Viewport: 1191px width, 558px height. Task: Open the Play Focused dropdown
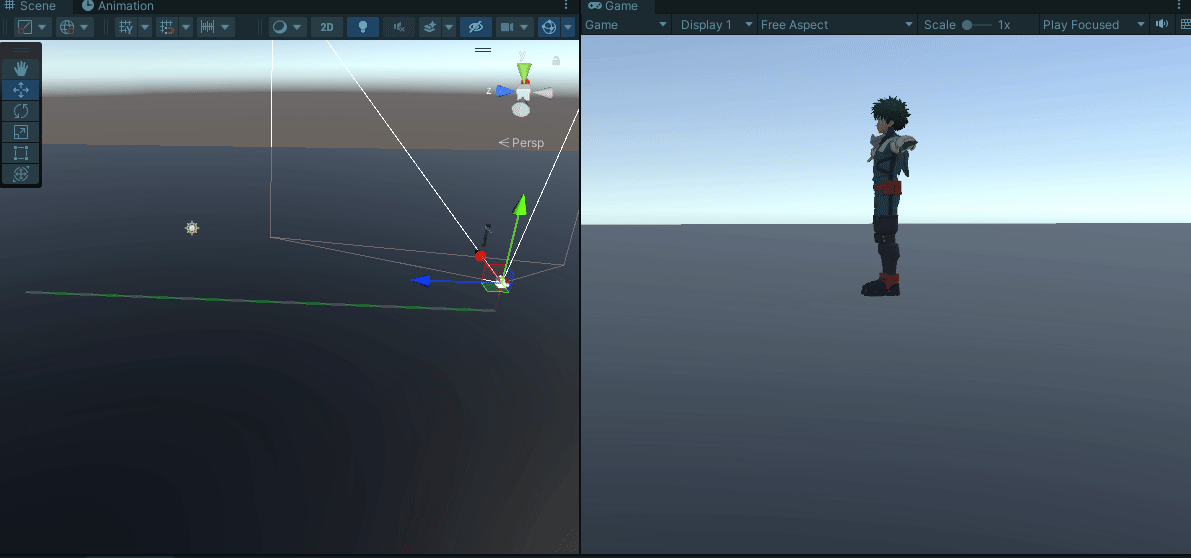tap(1094, 24)
